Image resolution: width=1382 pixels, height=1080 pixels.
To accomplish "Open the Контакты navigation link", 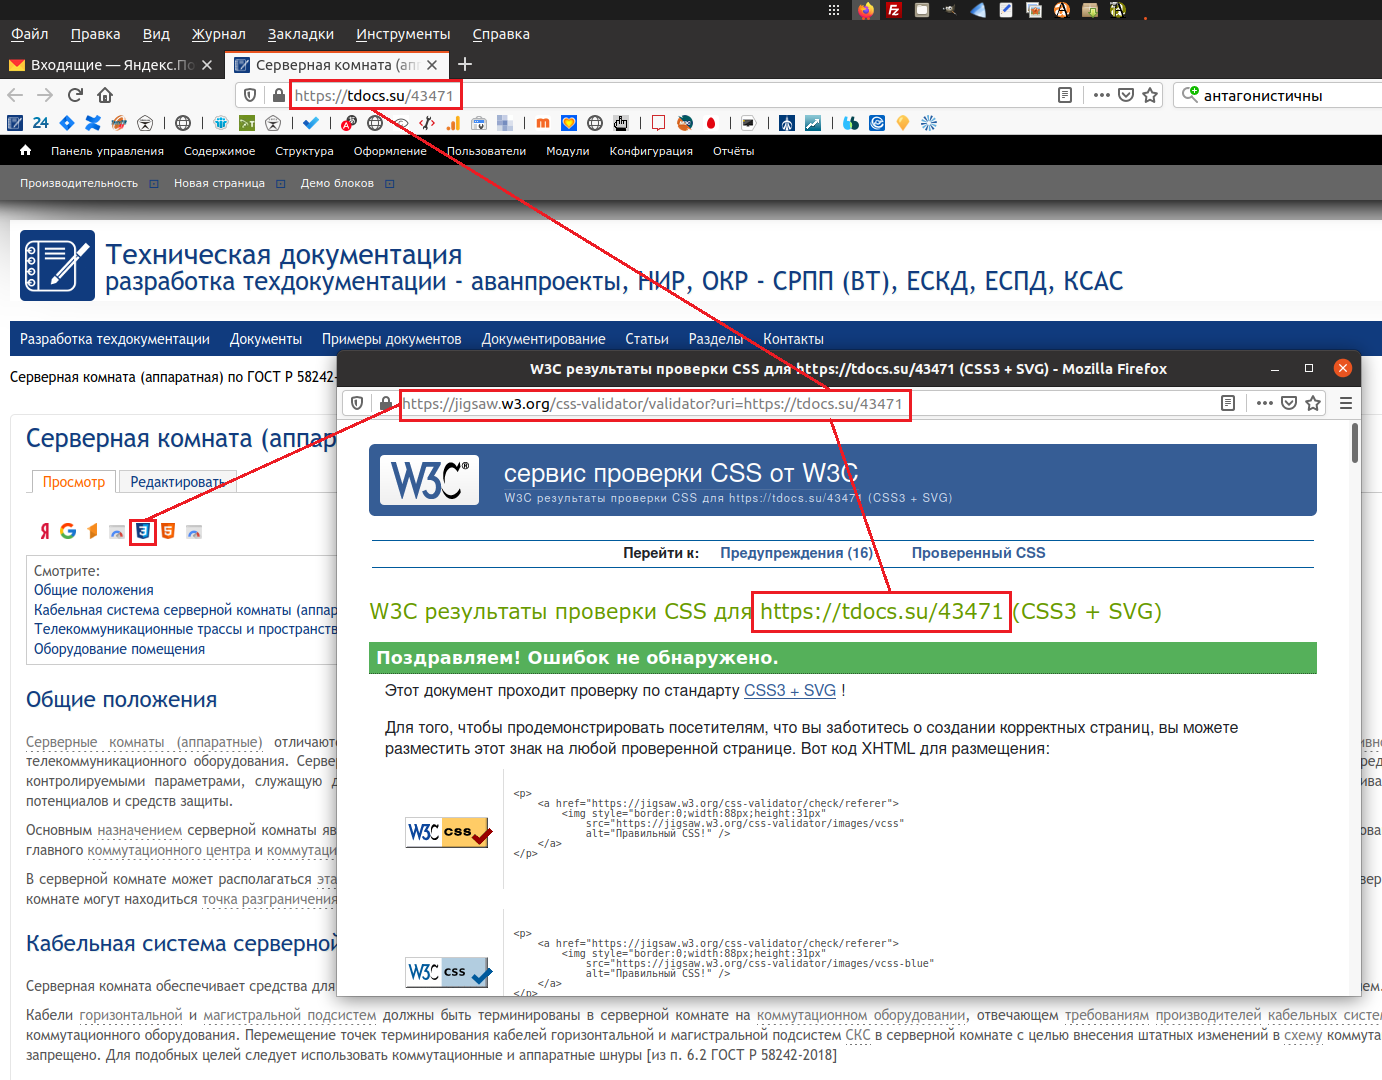I will pos(794,339).
